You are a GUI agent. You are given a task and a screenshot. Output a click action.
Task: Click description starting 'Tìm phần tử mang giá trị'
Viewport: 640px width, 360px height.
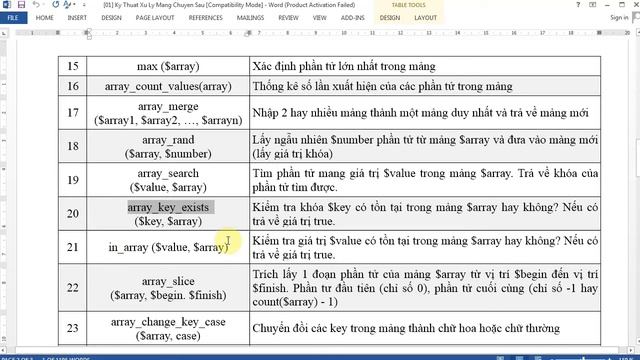(x=425, y=180)
